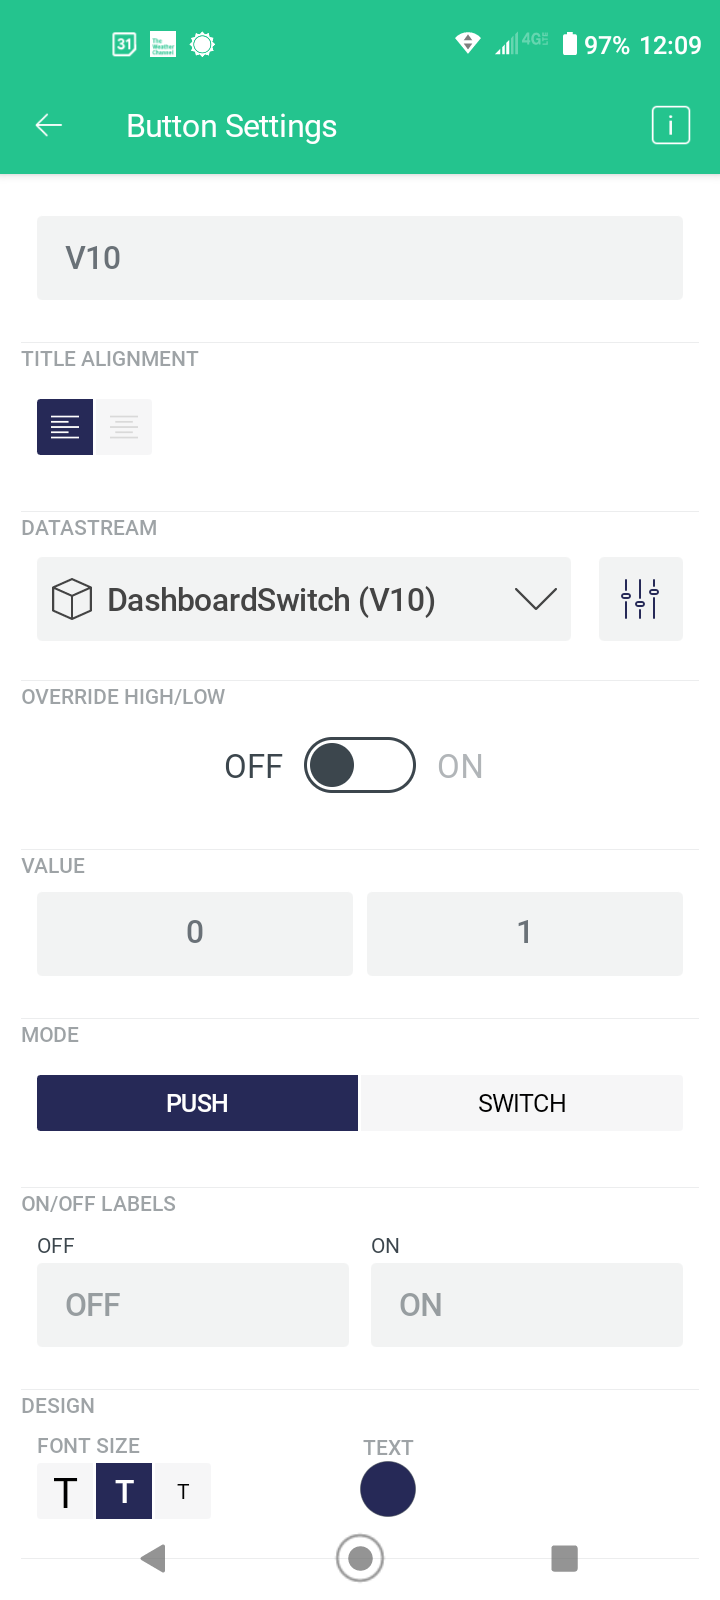This screenshot has width=720, height=1600.
Task: Edit the ON label input field
Action: (x=527, y=1305)
